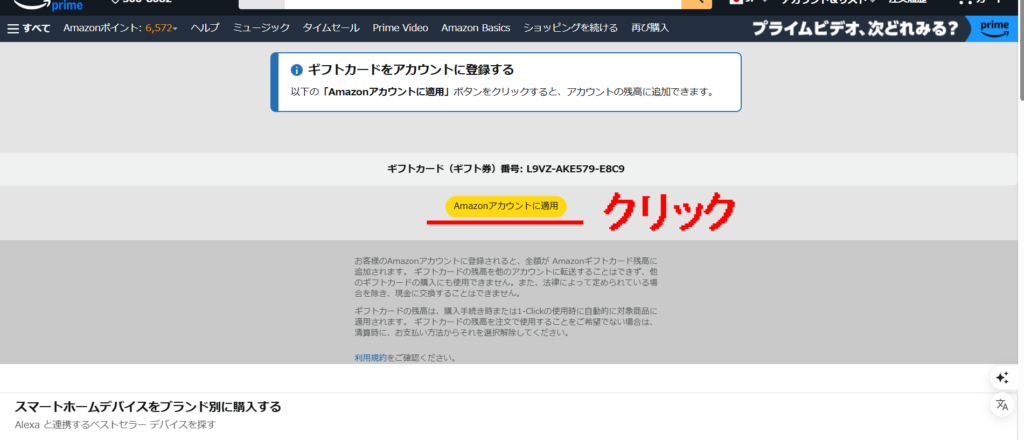Click the paragraph starting ギフトカードの残高は、購入手続き
Viewport: 1024px width, 440px height.
pos(506,322)
